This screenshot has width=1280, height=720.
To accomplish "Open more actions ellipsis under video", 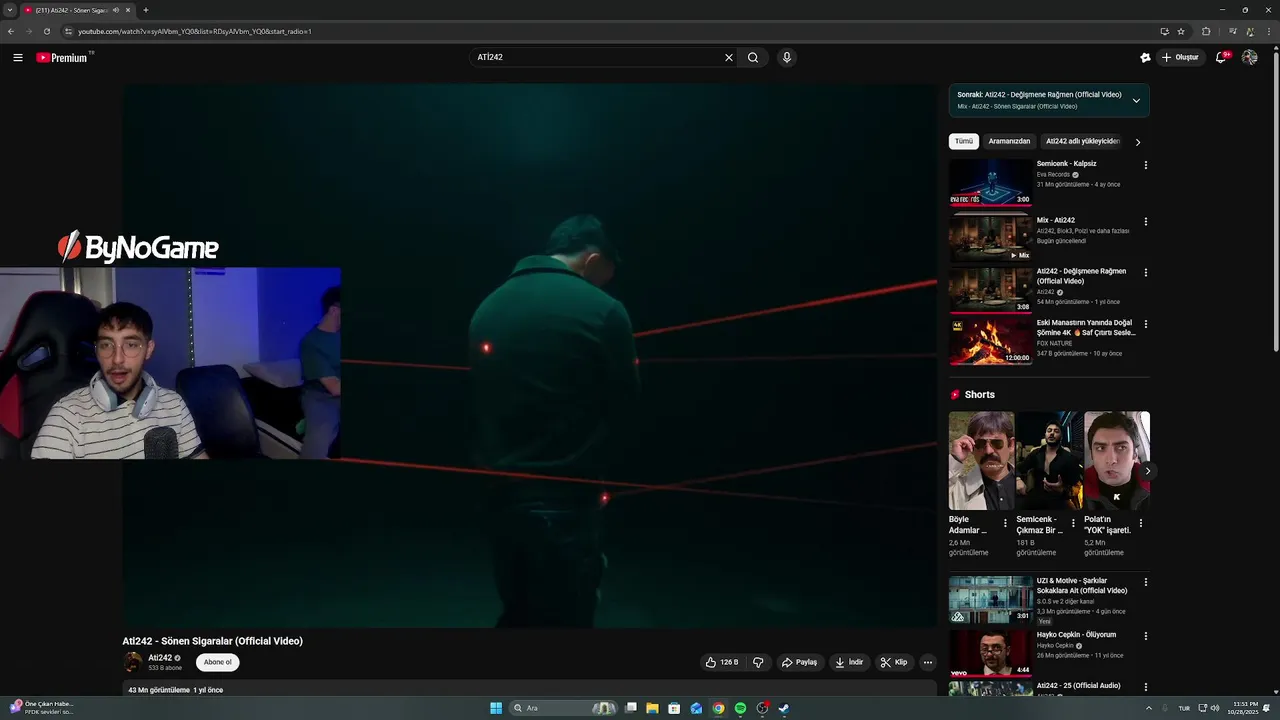I will 927,662.
